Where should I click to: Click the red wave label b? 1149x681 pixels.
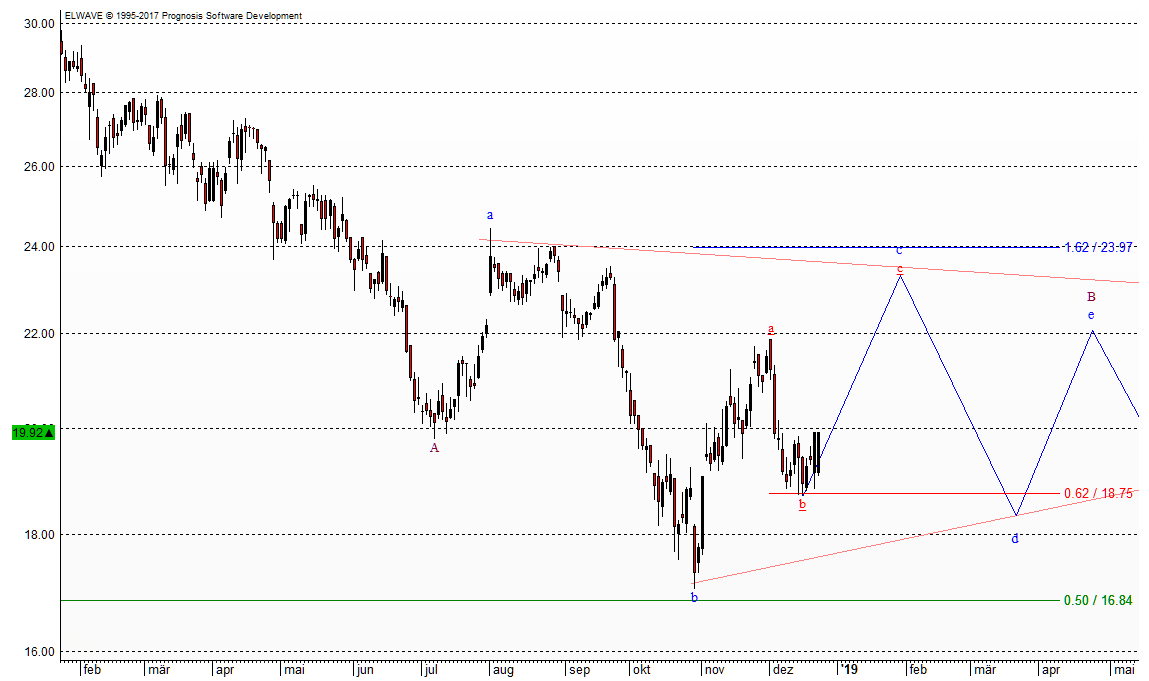(802, 504)
